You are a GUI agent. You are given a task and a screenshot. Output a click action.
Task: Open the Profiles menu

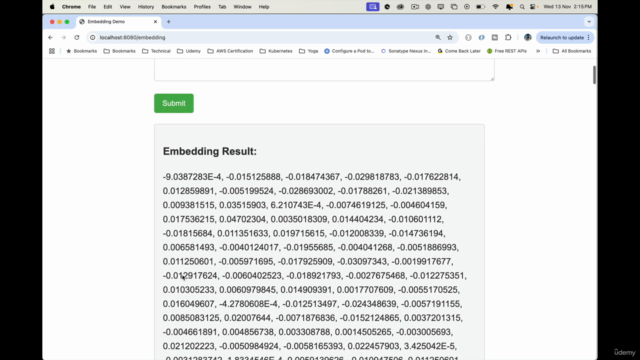202,7
